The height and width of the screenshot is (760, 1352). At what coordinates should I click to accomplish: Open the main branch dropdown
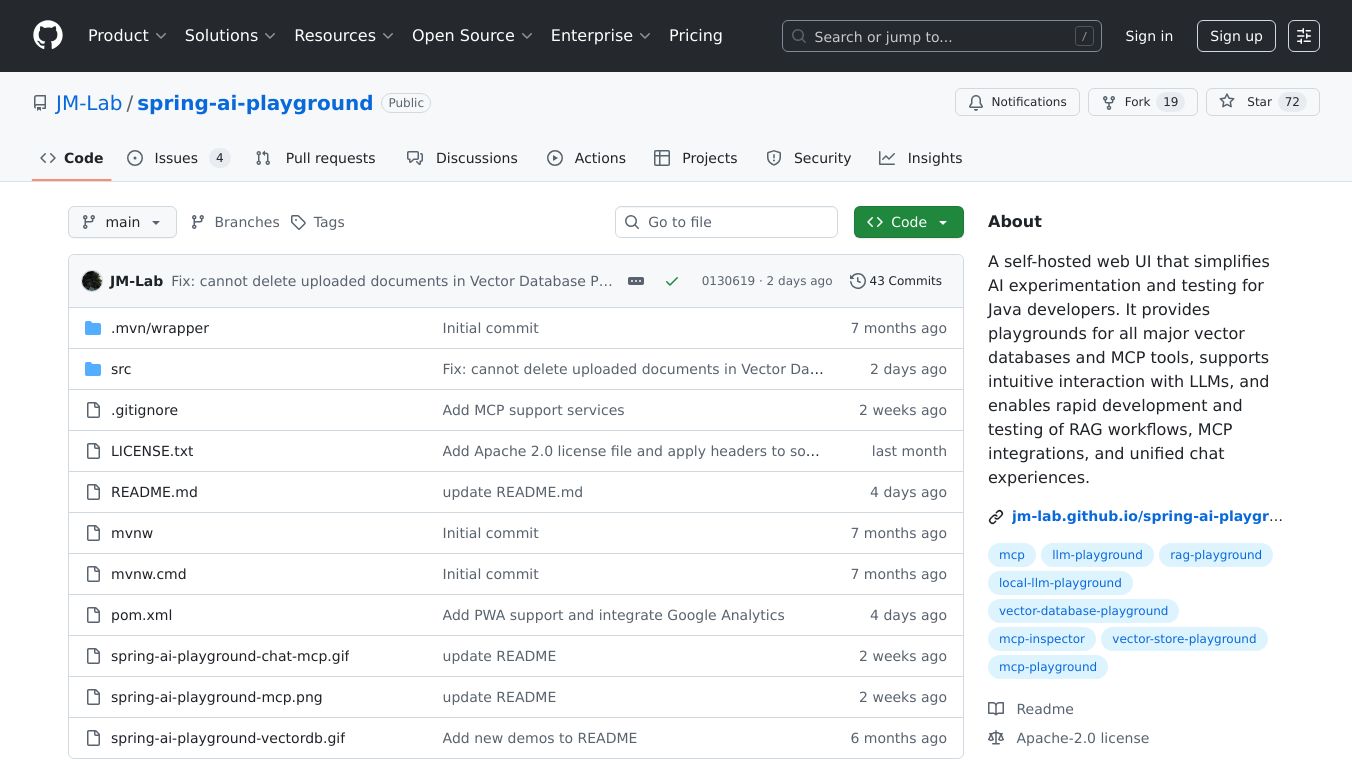[x=122, y=222]
